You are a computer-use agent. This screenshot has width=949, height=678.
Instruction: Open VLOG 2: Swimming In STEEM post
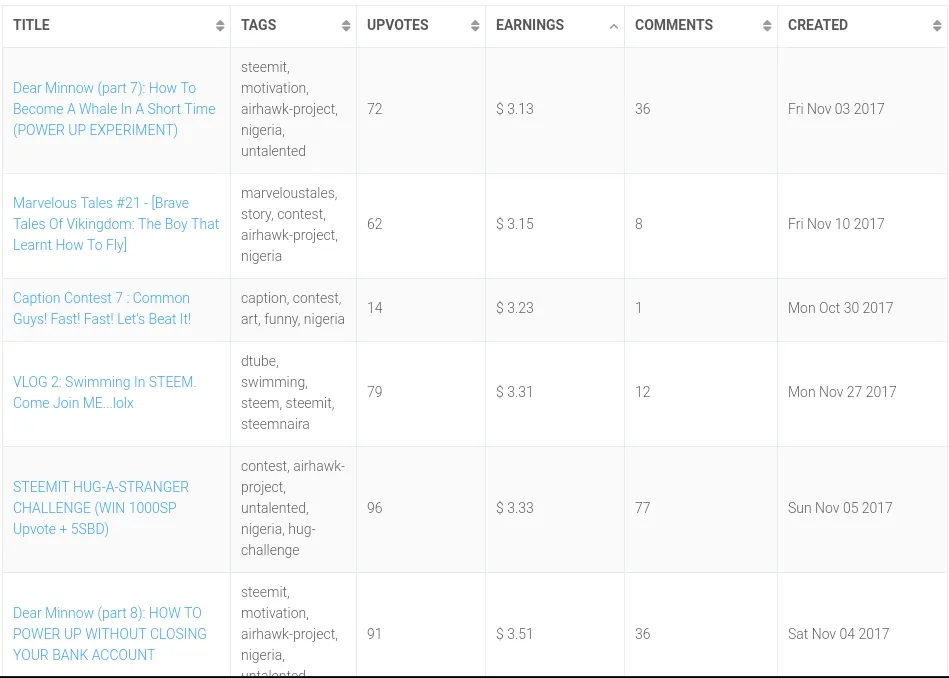[105, 392]
